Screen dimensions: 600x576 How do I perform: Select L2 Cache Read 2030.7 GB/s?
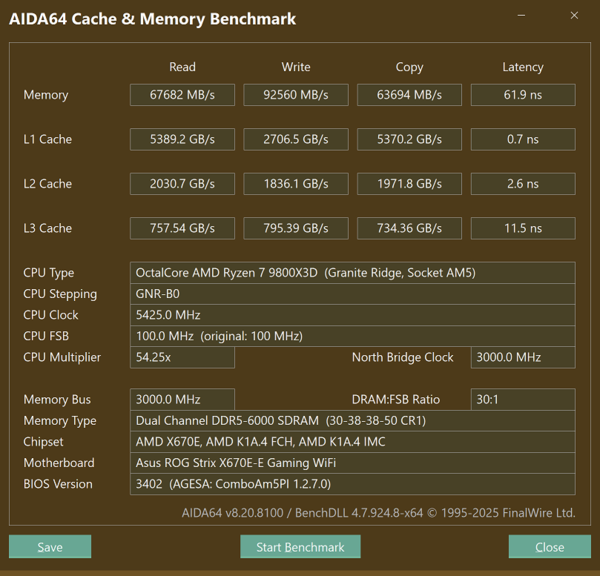click(x=182, y=184)
